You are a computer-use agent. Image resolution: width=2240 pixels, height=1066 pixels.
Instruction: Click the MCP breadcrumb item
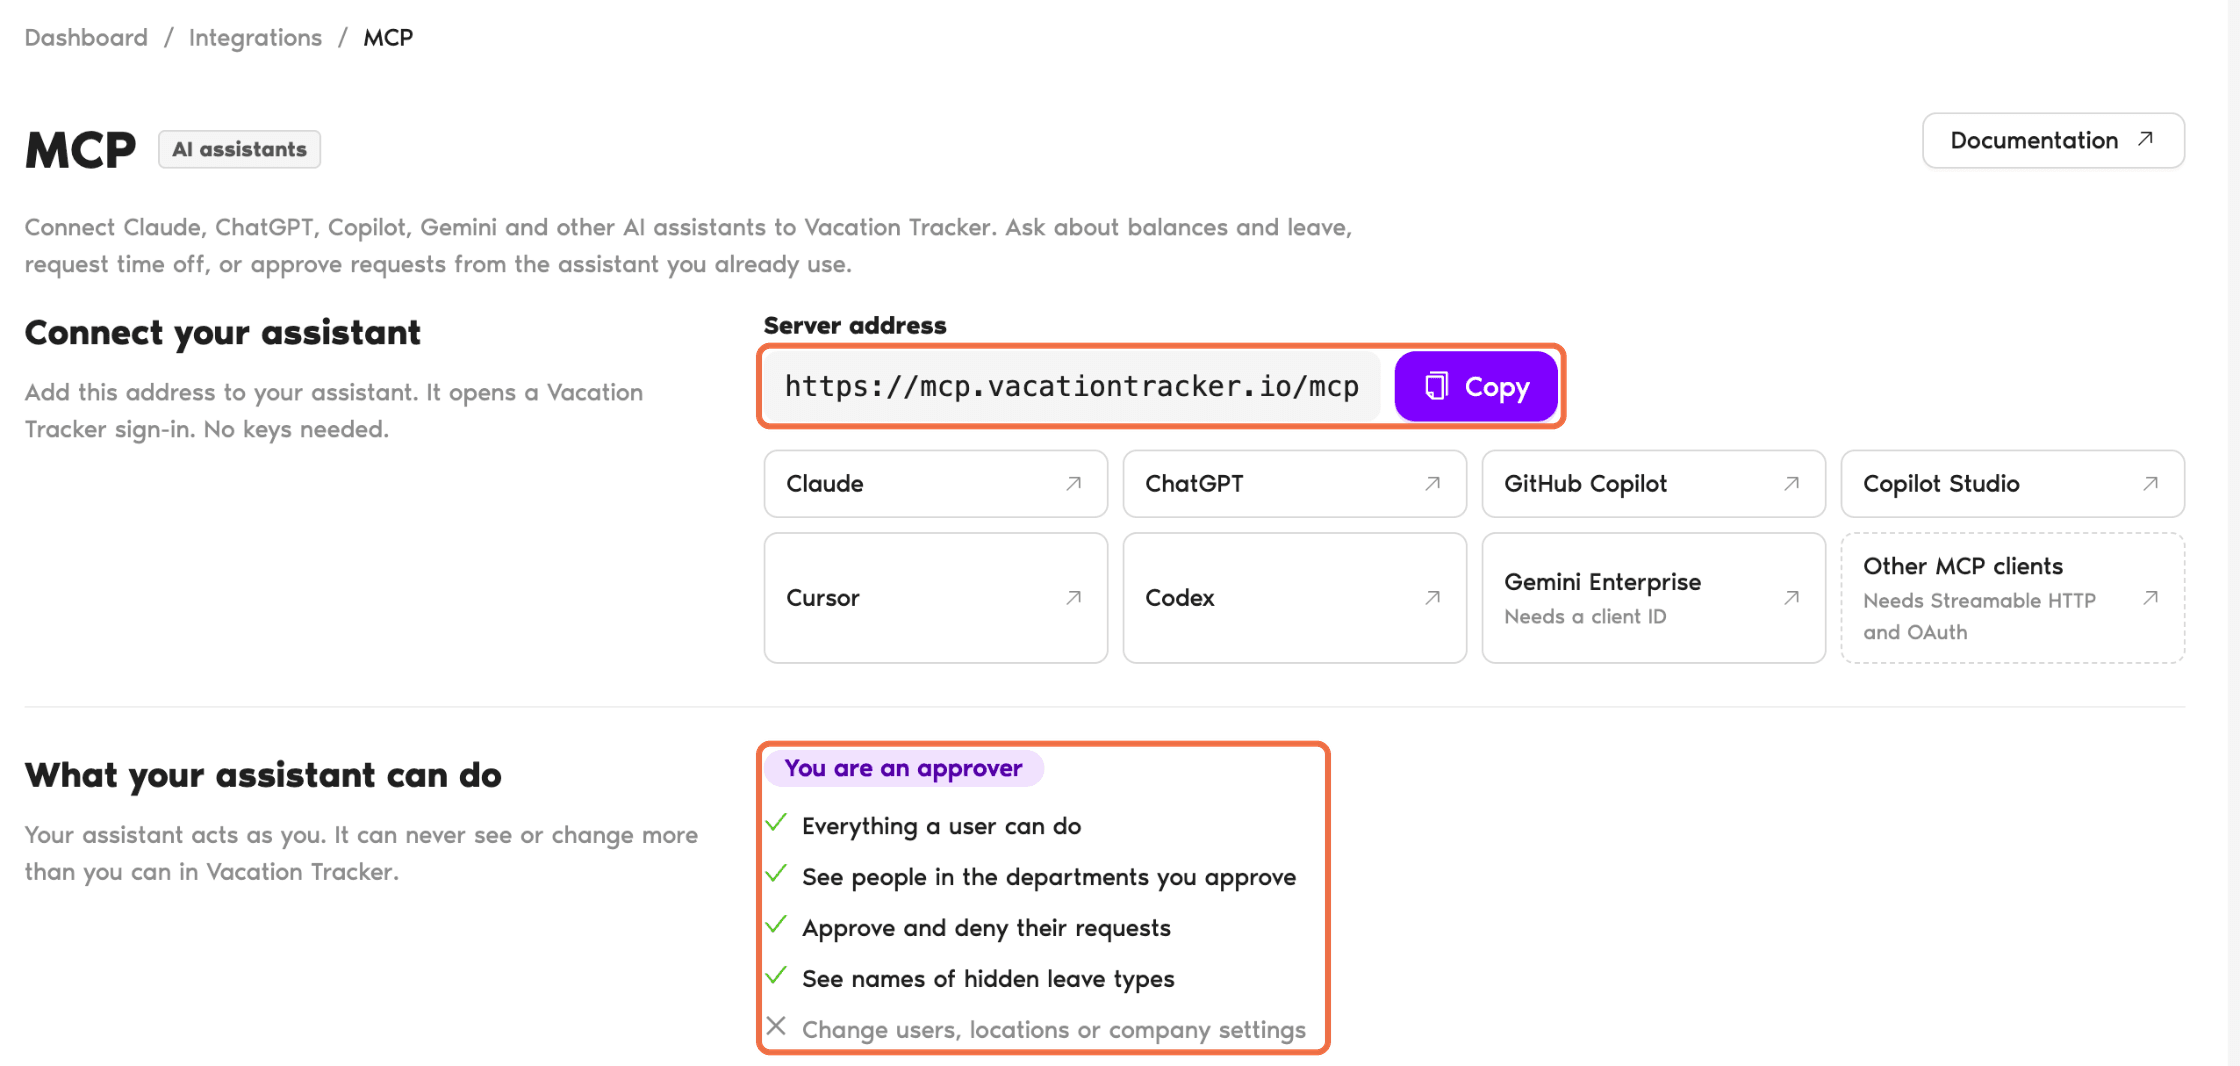point(388,38)
